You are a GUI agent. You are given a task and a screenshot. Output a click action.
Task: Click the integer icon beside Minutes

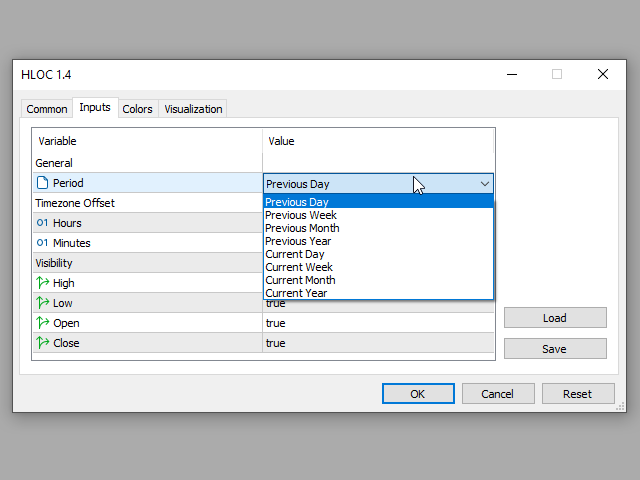(x=42, y=243)
